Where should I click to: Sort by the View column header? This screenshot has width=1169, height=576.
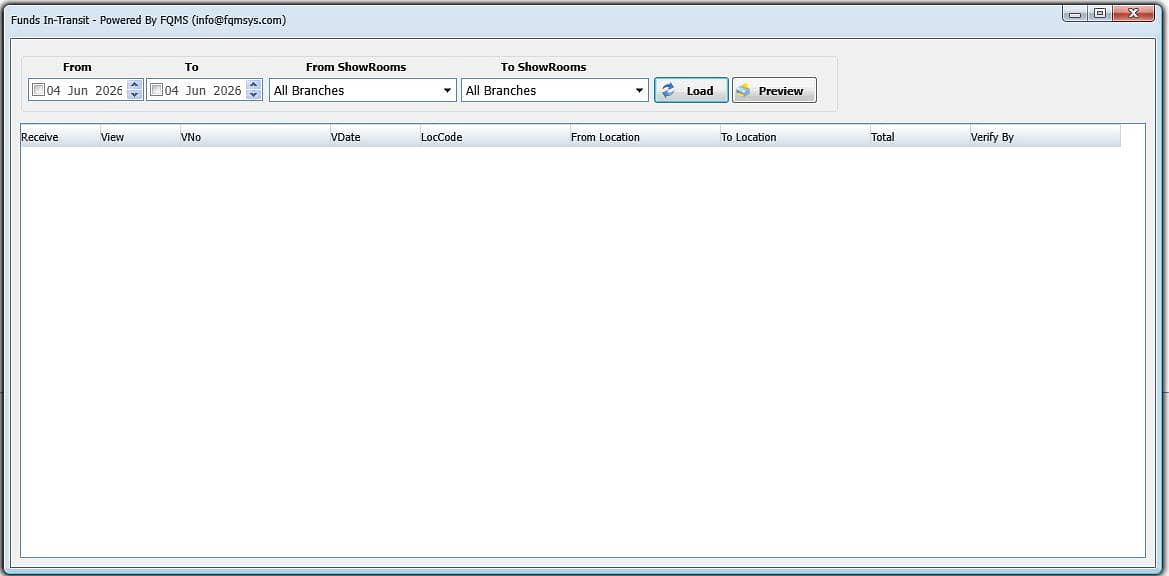tap(140, 137)
